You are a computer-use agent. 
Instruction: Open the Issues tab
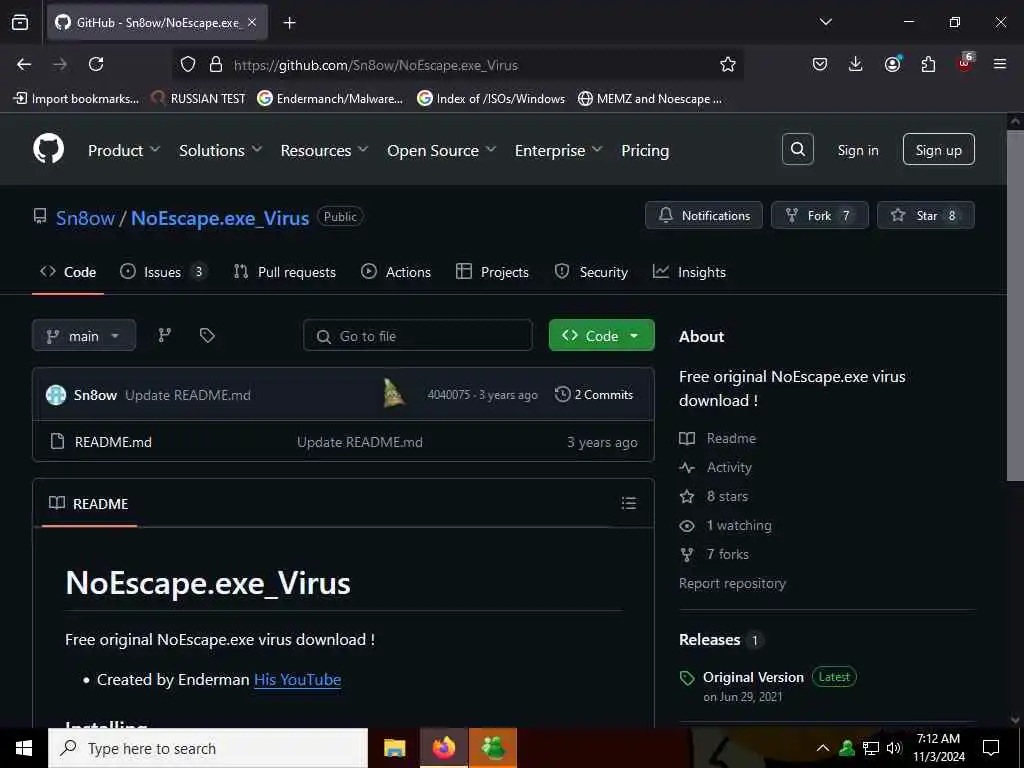[164, 272]
